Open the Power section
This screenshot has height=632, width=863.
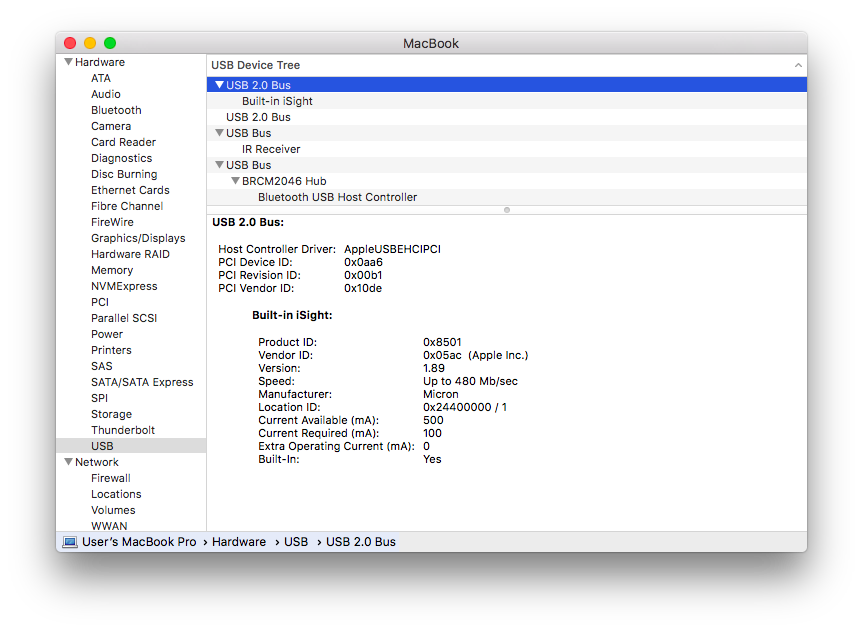point(107,334)
